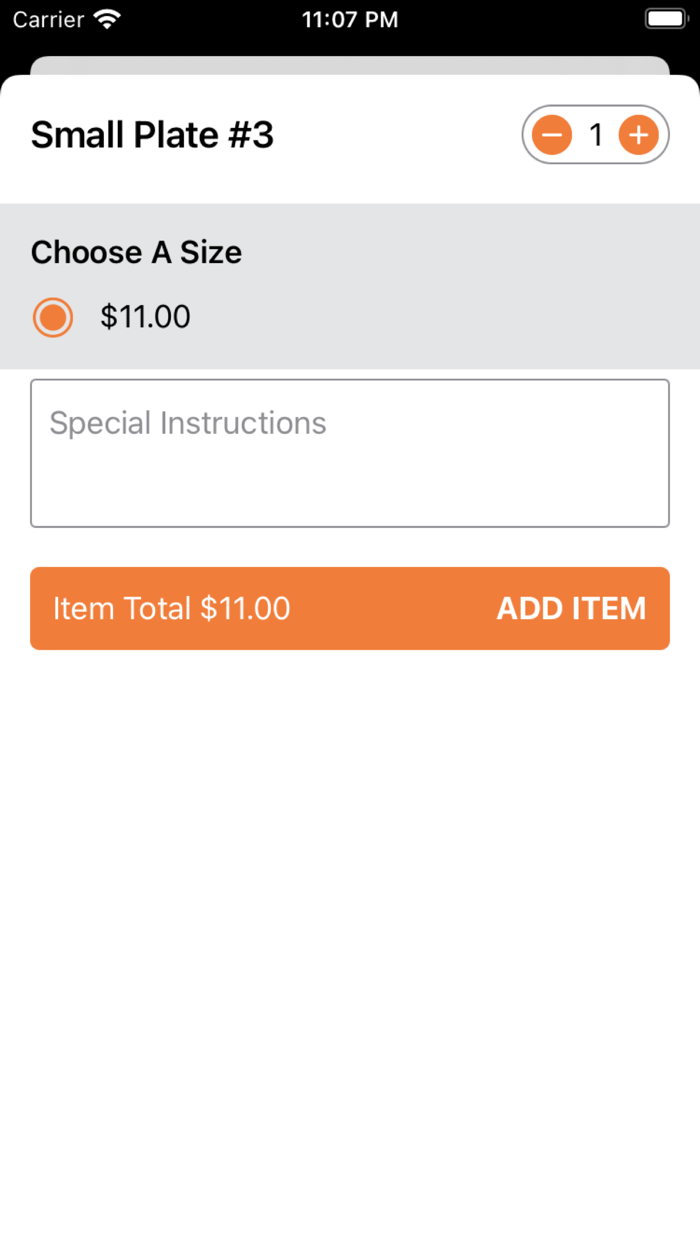Screen dimensions: 700x1244
Task: Click white header space beside Small Plate #3
Action: click(400, 135)
